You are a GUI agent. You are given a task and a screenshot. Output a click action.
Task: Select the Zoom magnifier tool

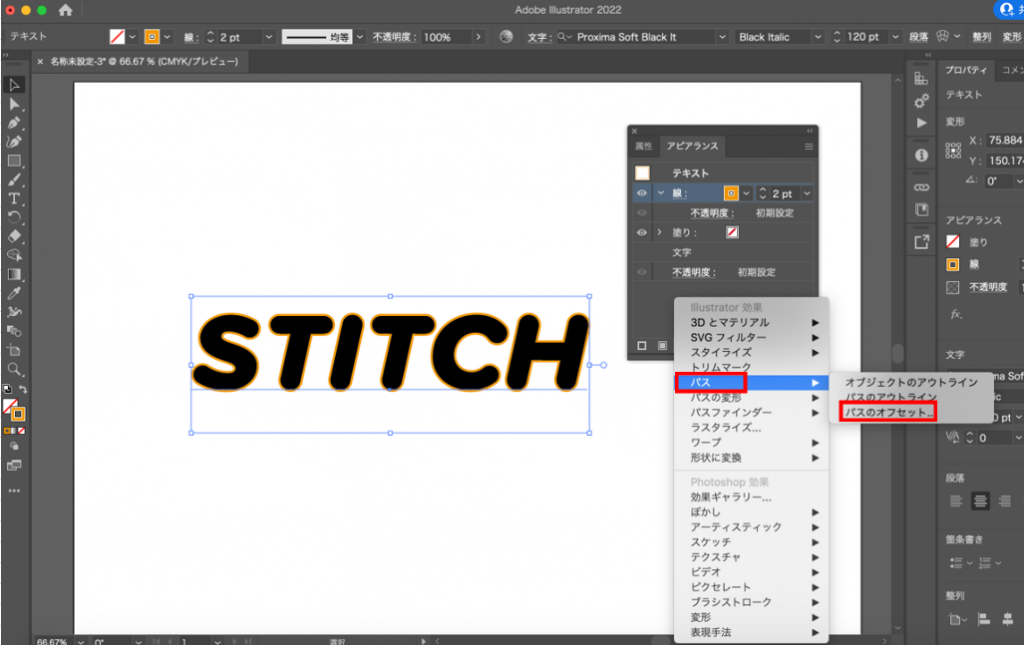point(14,370)
